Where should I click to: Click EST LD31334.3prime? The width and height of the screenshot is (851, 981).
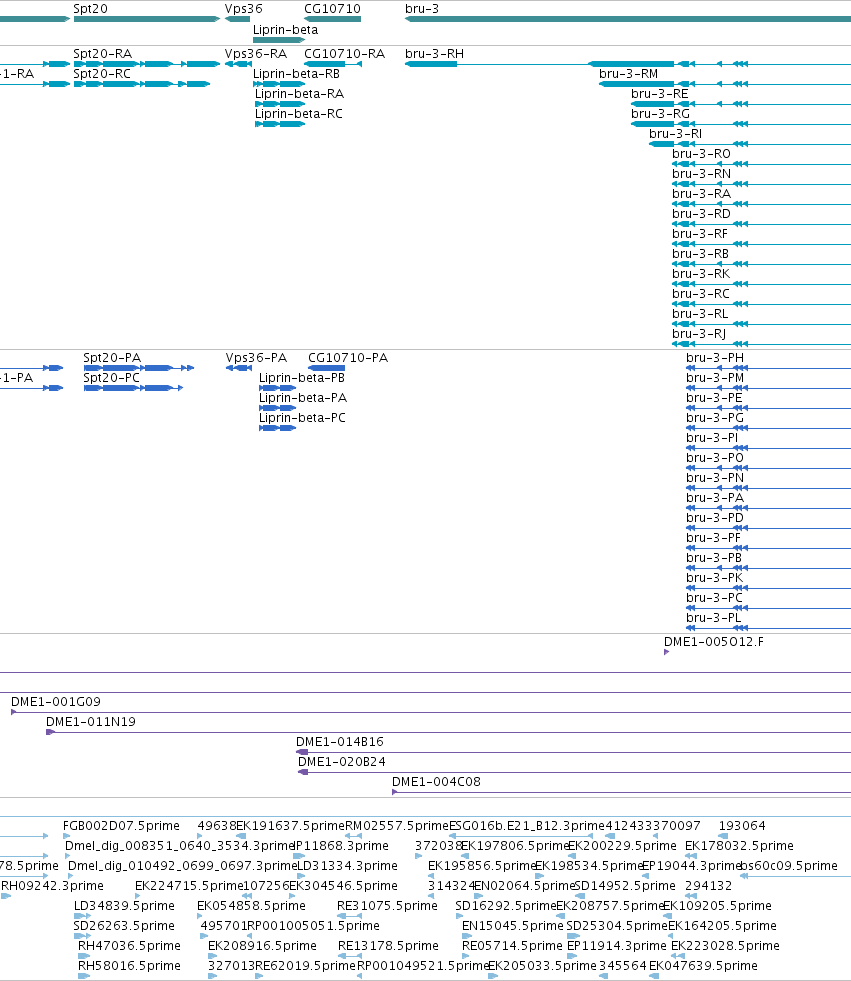[347, 865]
